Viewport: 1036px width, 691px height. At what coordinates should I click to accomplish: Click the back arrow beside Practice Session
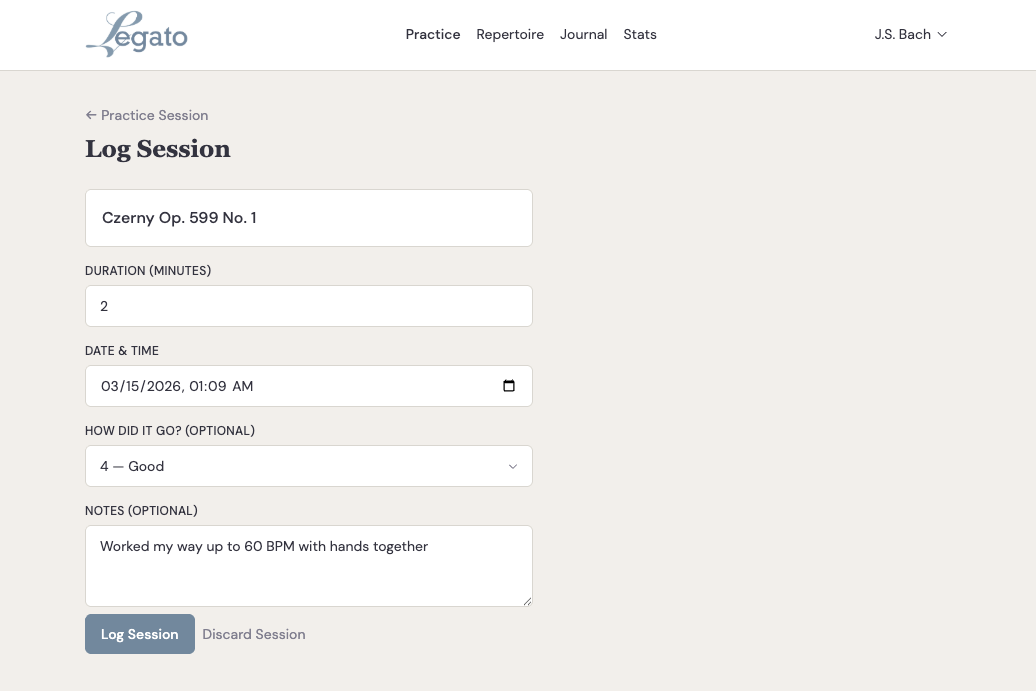pyautogui.click(x=91, y=115)
